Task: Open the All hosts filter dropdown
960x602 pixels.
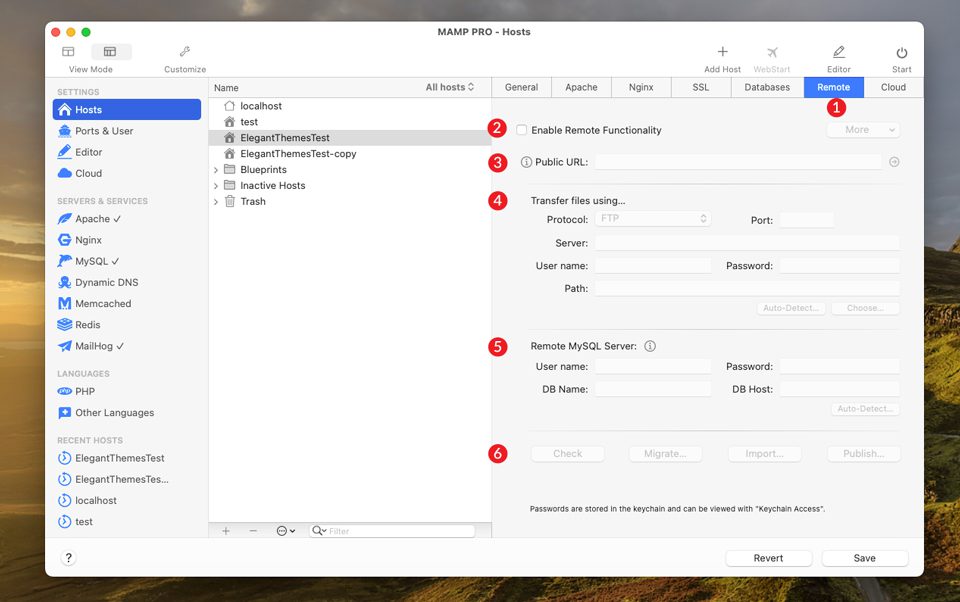Action: (451, 87)
